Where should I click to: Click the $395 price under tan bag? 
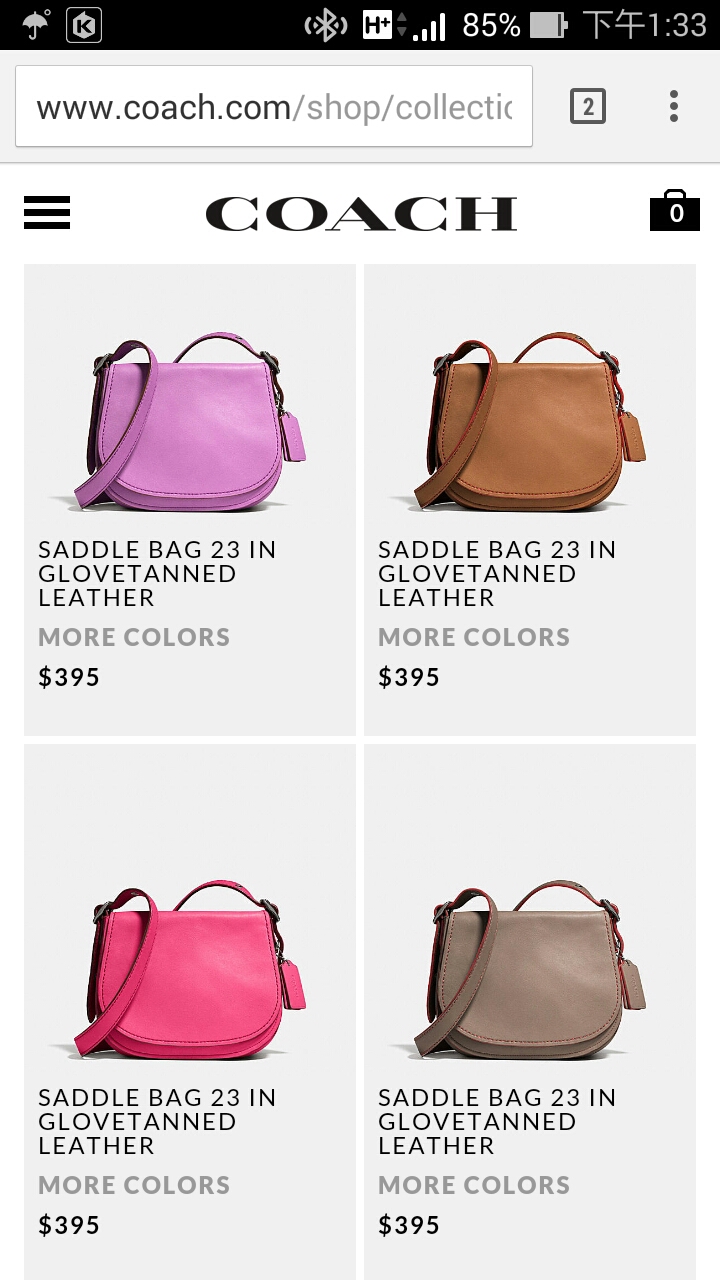[409, 677]
